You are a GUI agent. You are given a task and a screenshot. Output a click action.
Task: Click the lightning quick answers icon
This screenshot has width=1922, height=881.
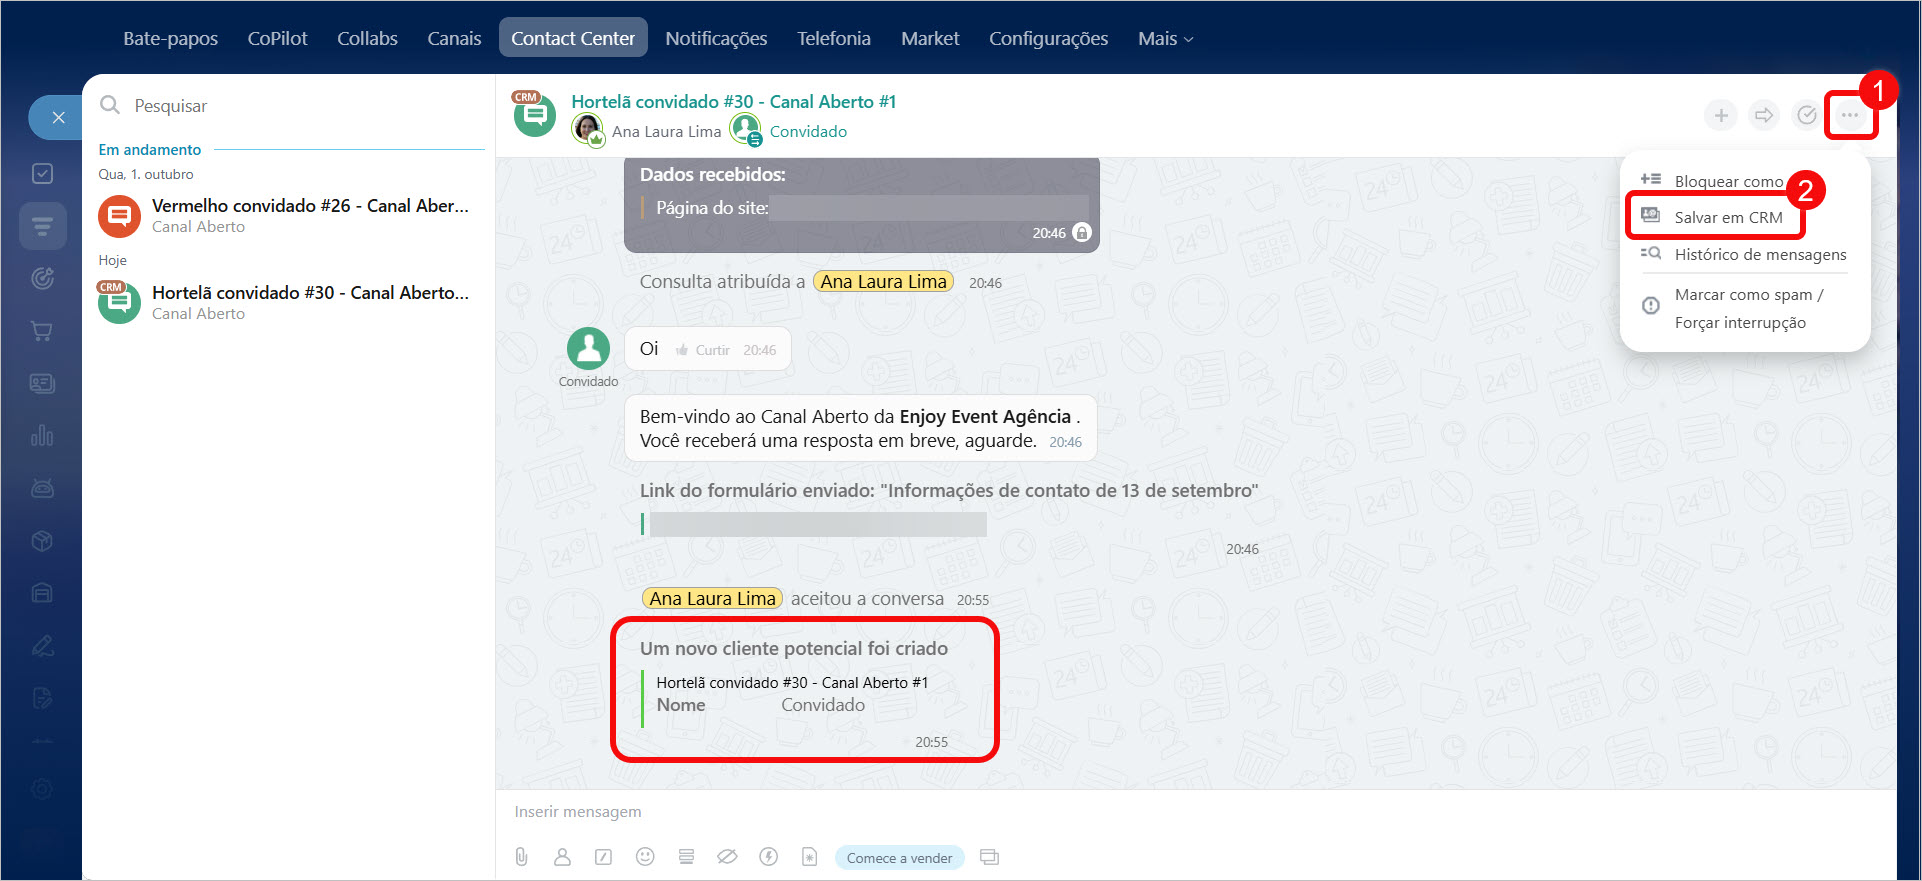tap(768, 857)
